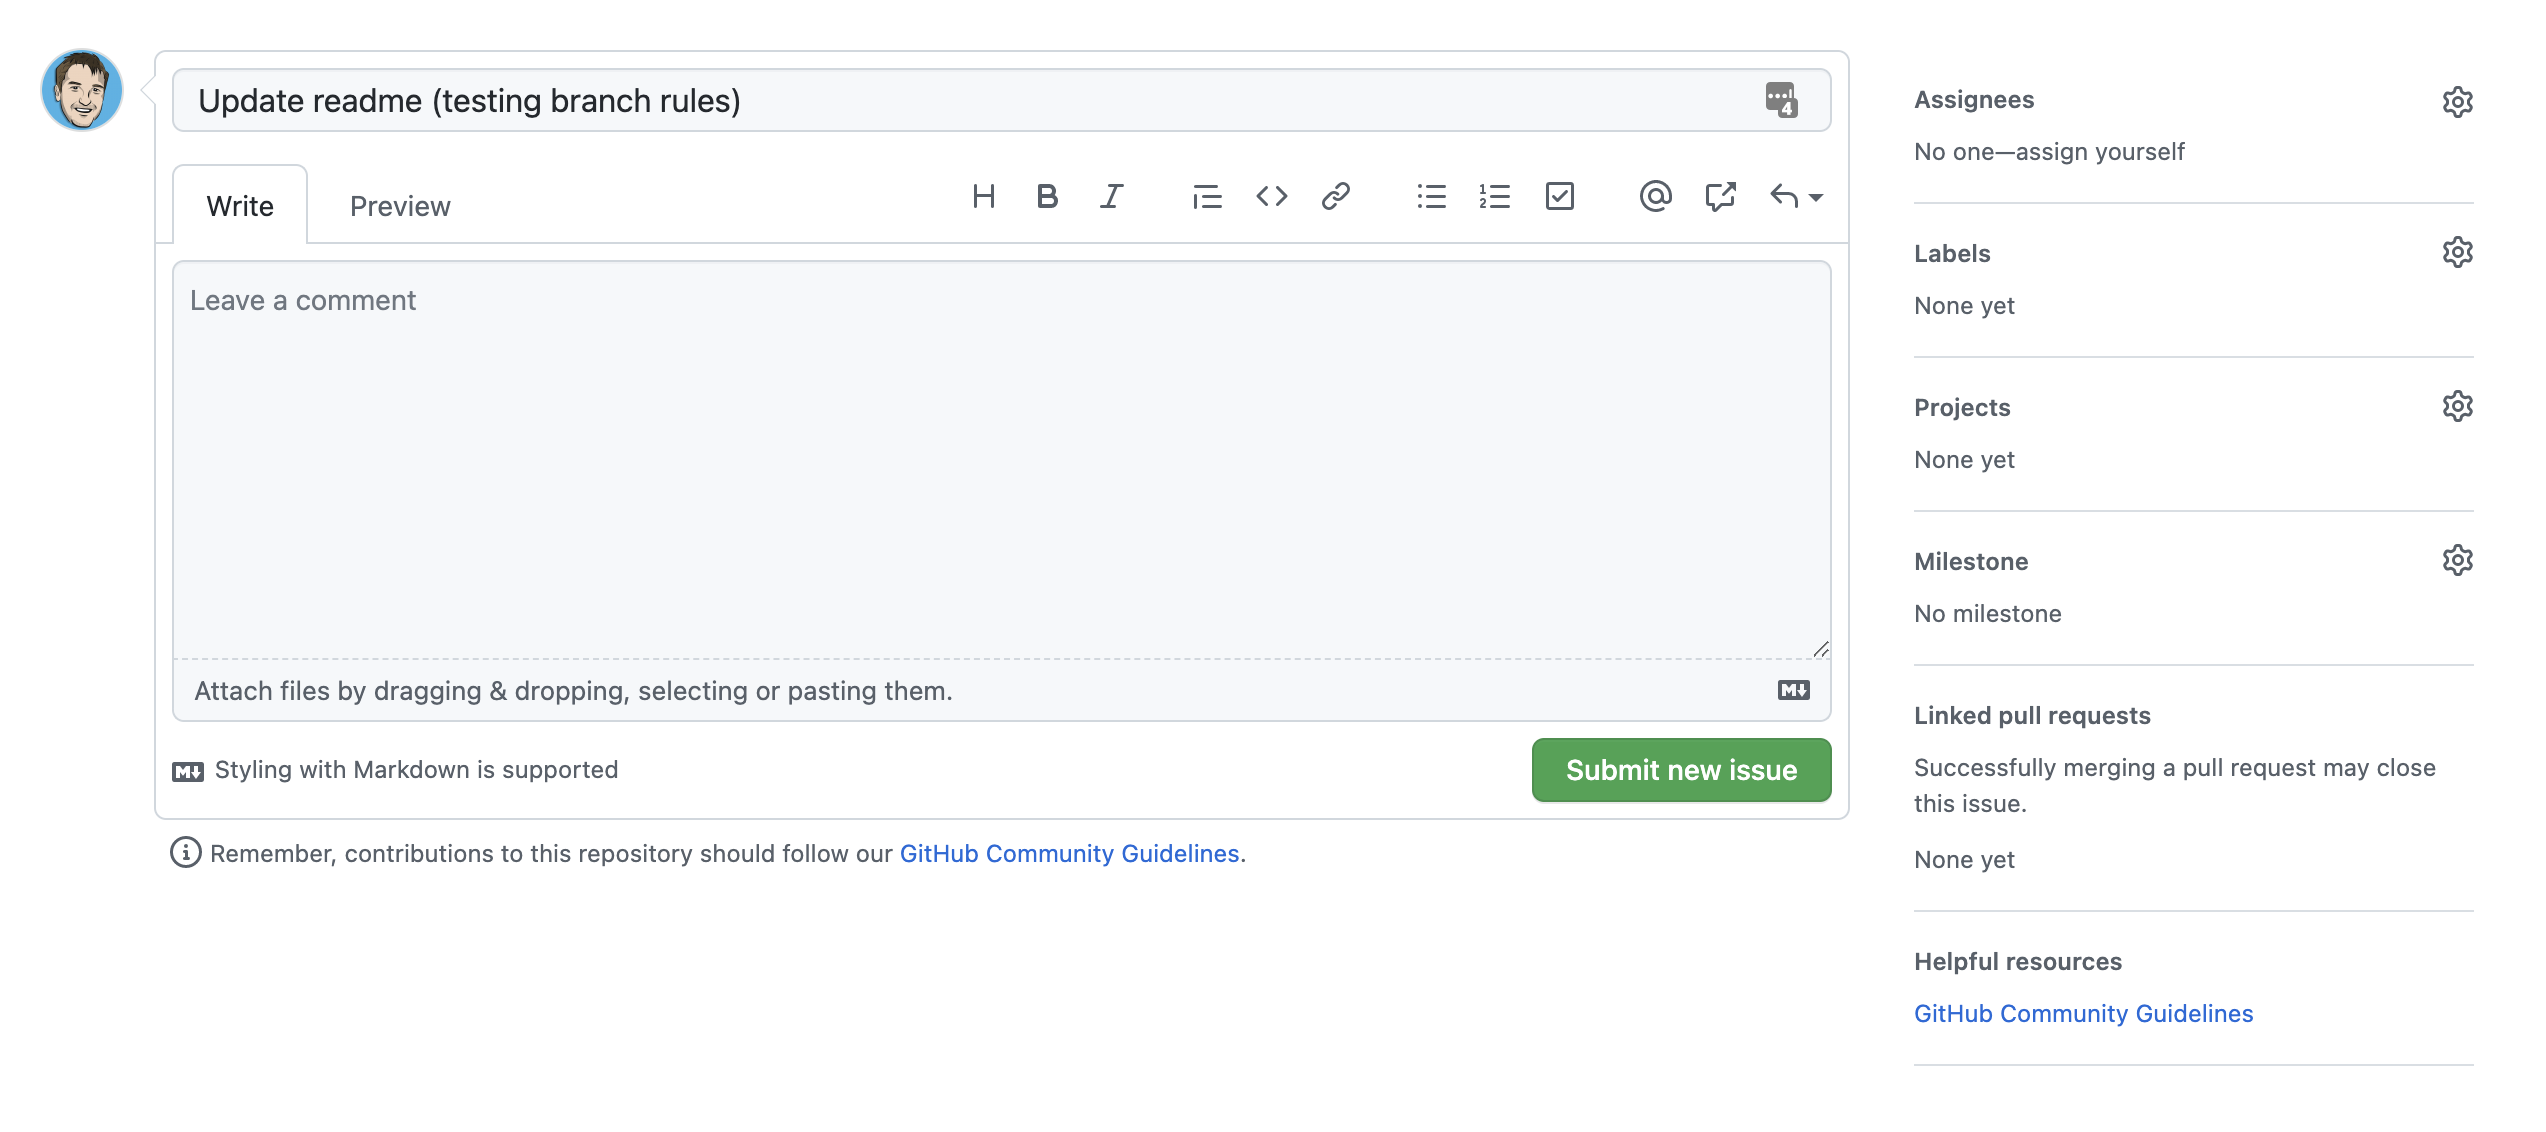Insert a numbered list

1495,197
